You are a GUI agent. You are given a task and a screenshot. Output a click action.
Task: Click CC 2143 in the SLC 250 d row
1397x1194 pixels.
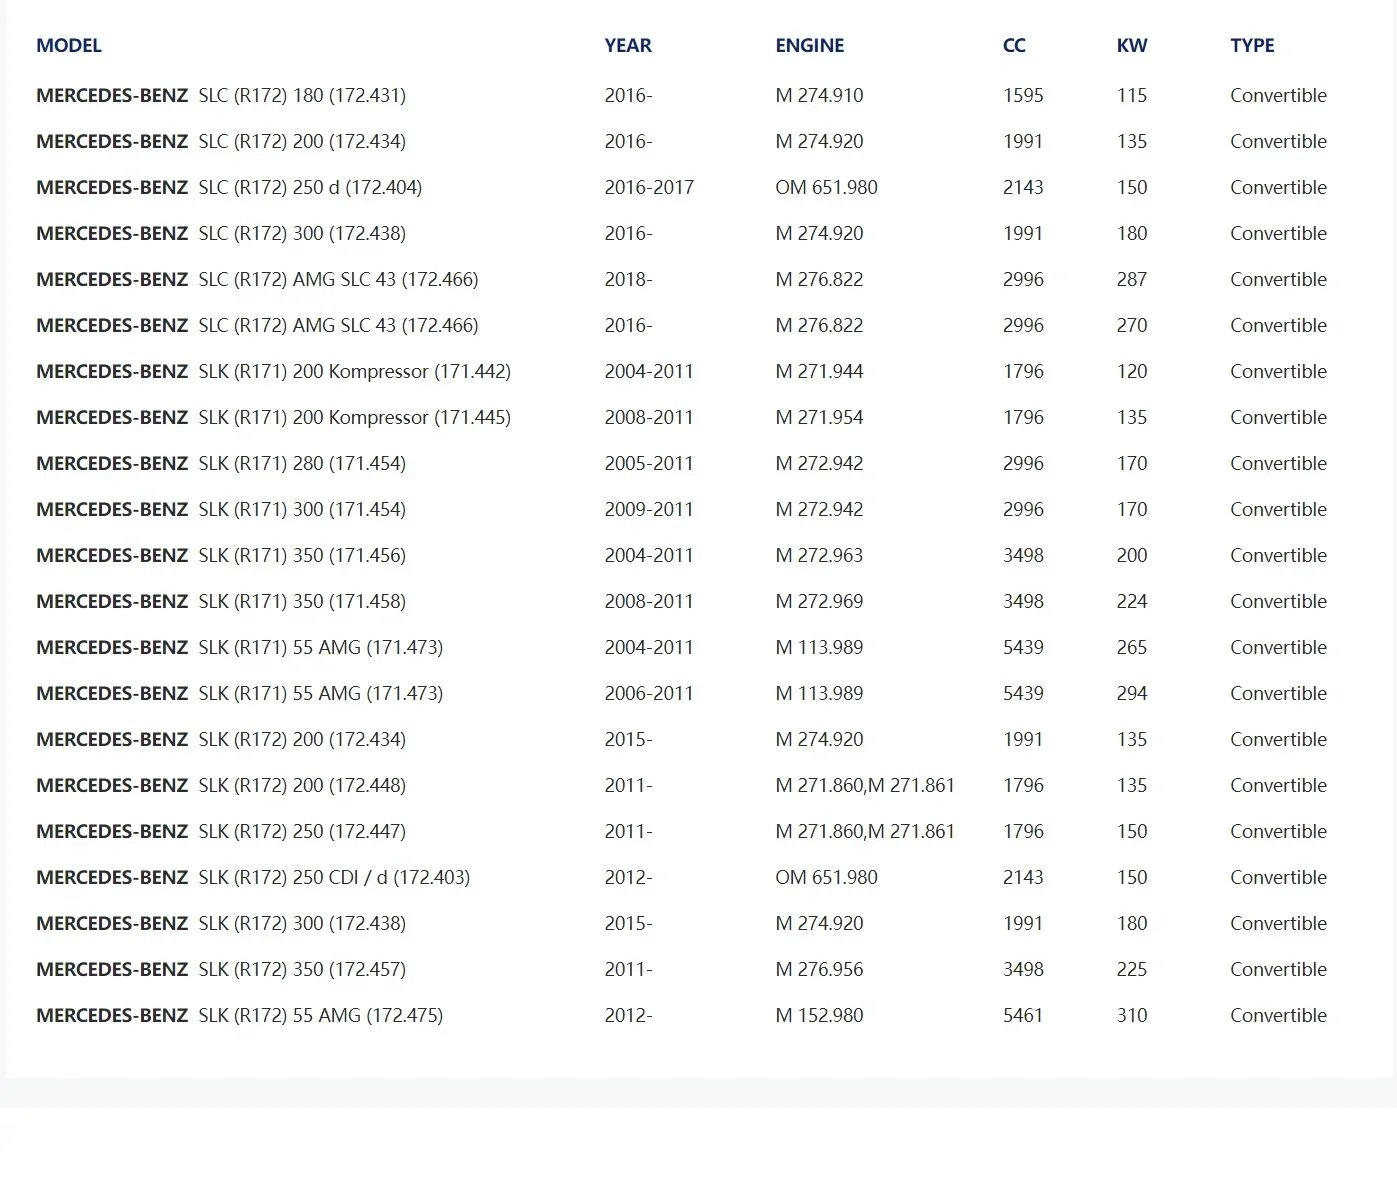click(1023, 188)
